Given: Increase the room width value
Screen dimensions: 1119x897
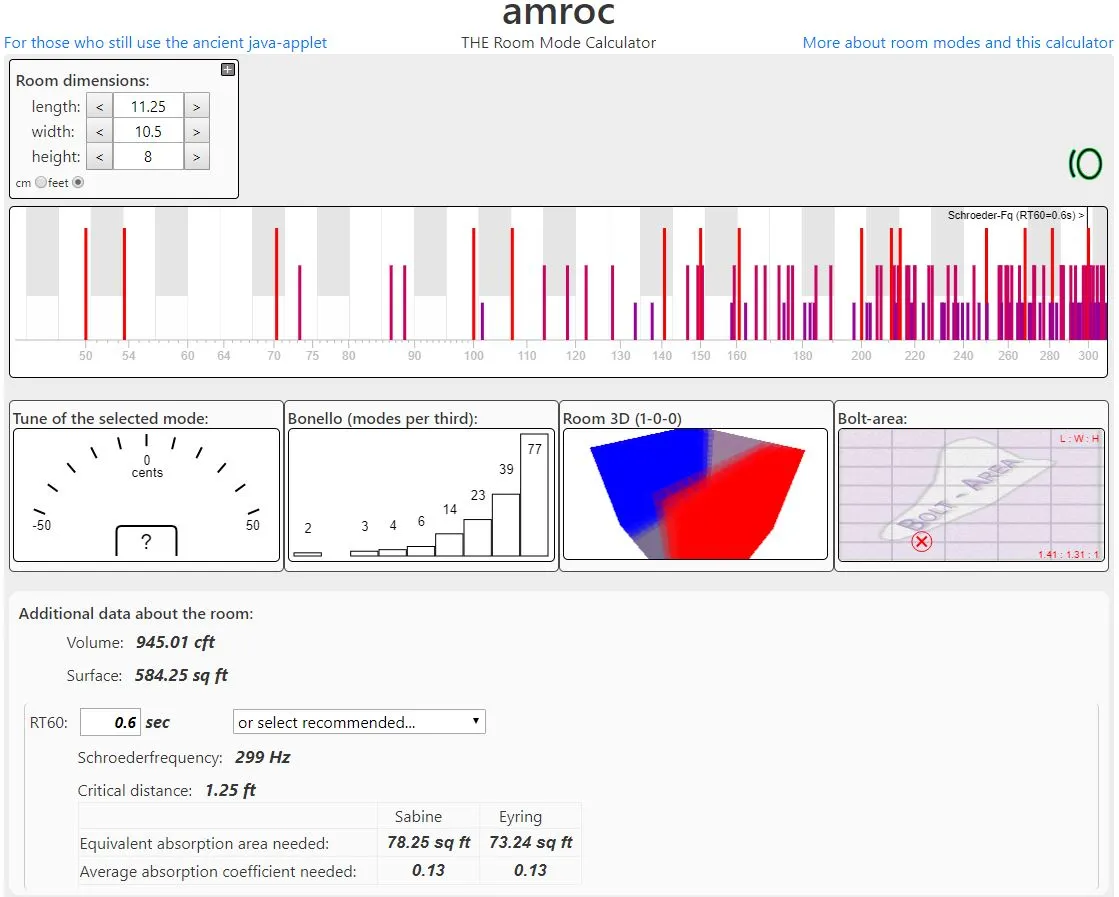Looking at the screenshot, I should 196,131.
